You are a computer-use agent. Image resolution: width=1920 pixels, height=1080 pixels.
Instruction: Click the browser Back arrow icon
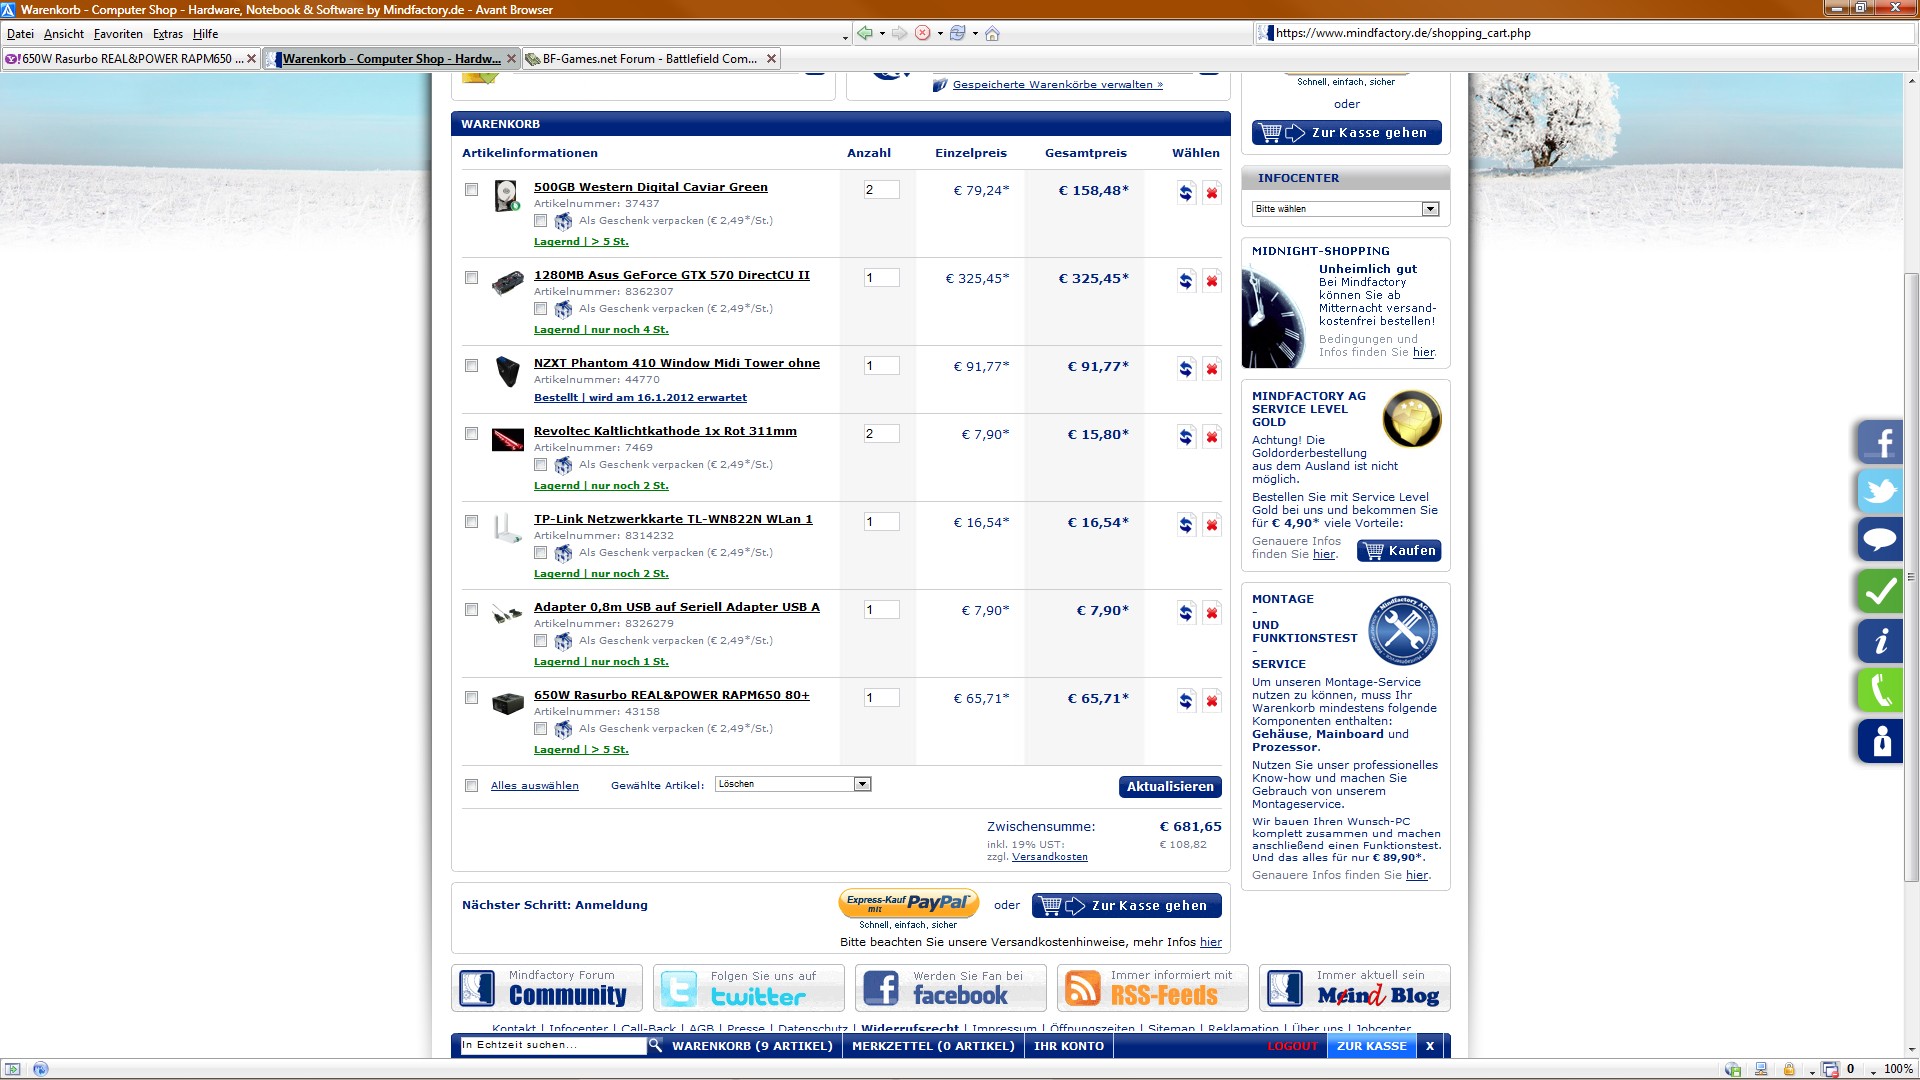pos(865,33)
